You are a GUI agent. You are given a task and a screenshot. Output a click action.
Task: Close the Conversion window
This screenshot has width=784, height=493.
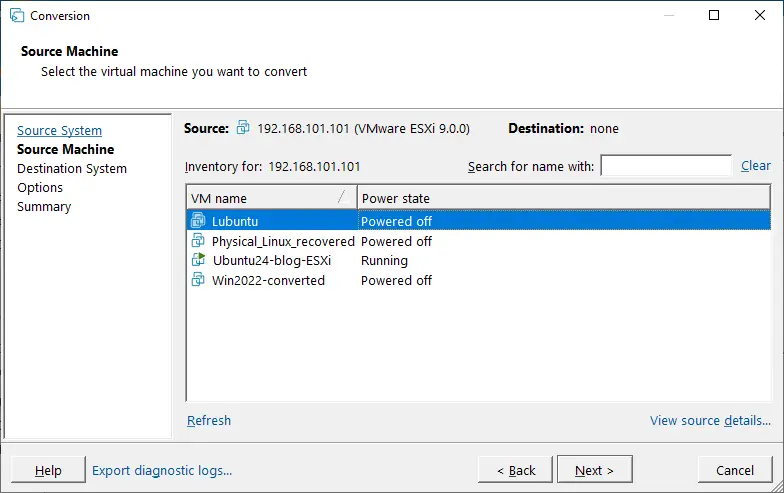pyautogui.click(x=760, y=15)
